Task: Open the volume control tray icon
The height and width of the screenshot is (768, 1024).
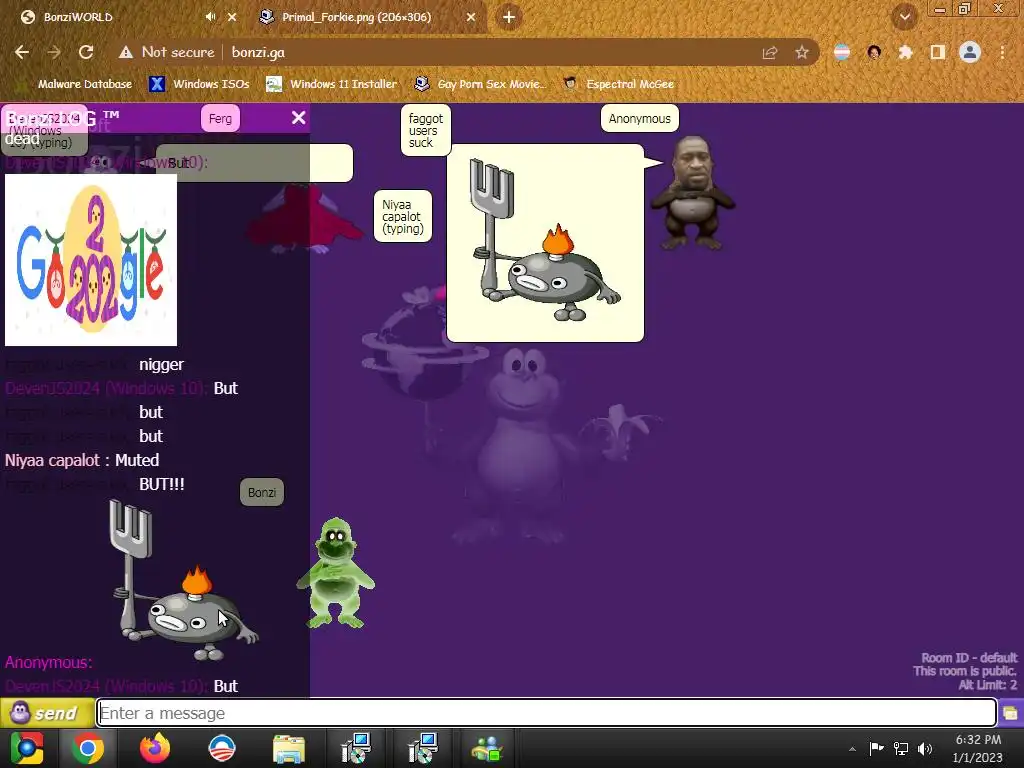Action: (x=925, y=748)
